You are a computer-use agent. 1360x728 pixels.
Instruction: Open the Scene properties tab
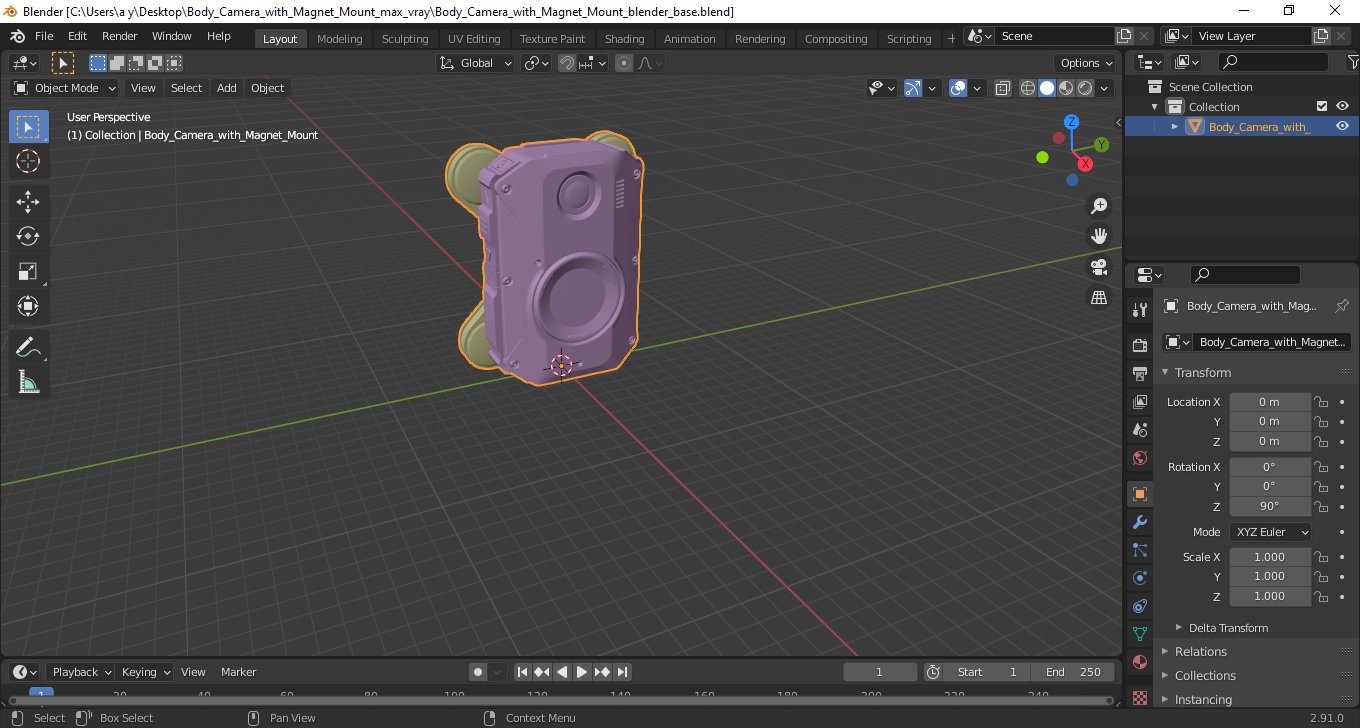coord(1140,430)
